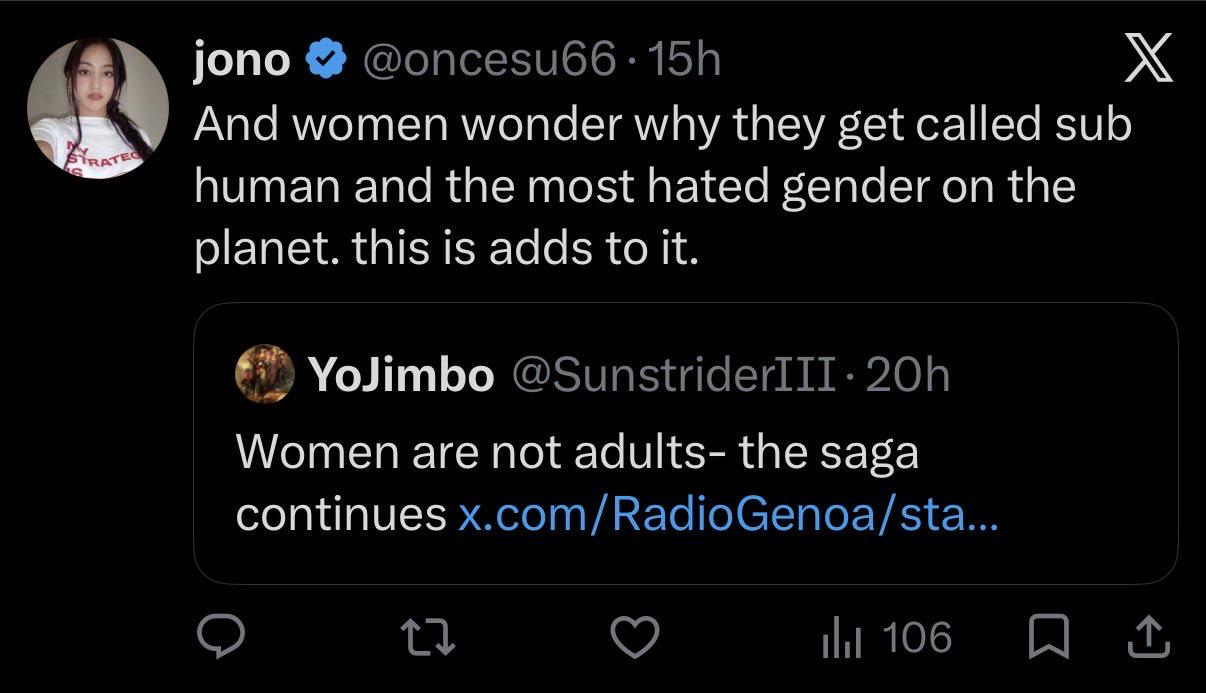Open the 20h quoted post timestamp

tap(906, 376)
